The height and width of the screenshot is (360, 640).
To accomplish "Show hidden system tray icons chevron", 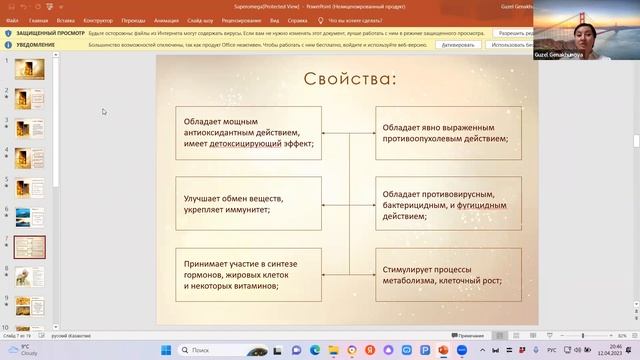I will [482, 350].
